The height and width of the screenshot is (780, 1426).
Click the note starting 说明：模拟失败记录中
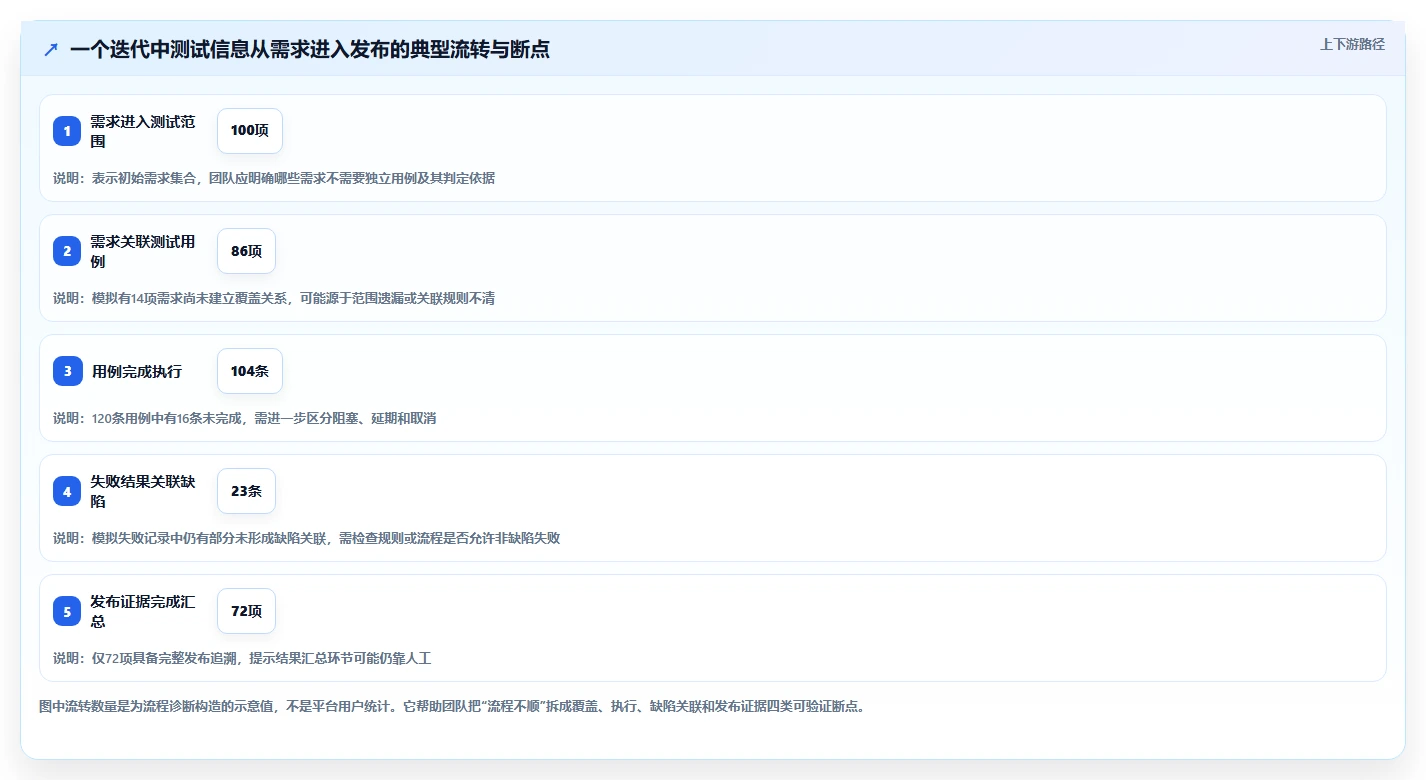pyautogui.click(x=306, y=538)
